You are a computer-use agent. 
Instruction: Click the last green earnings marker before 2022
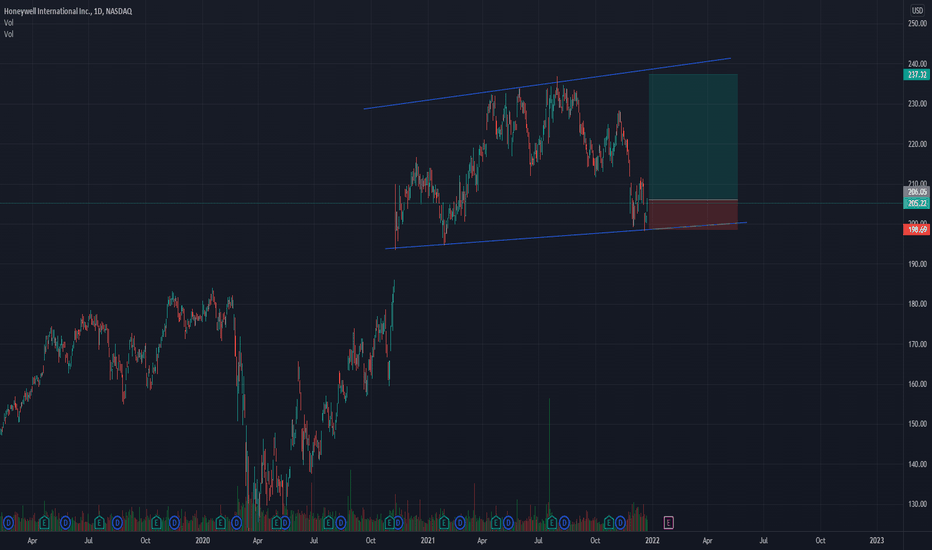click(609, 523)
